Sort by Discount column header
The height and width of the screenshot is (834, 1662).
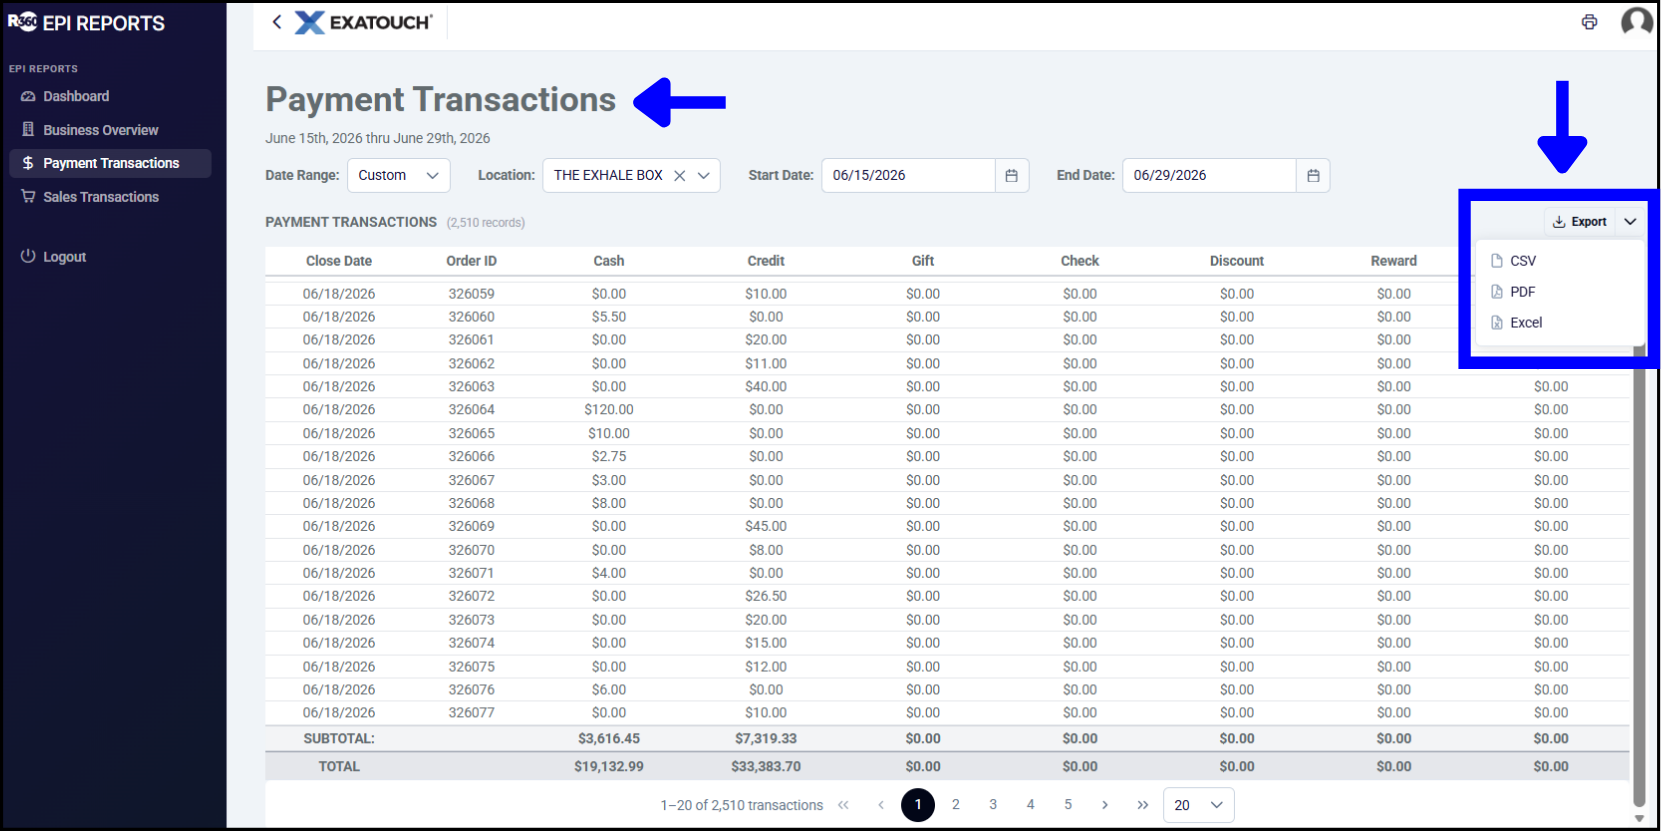1237,261
